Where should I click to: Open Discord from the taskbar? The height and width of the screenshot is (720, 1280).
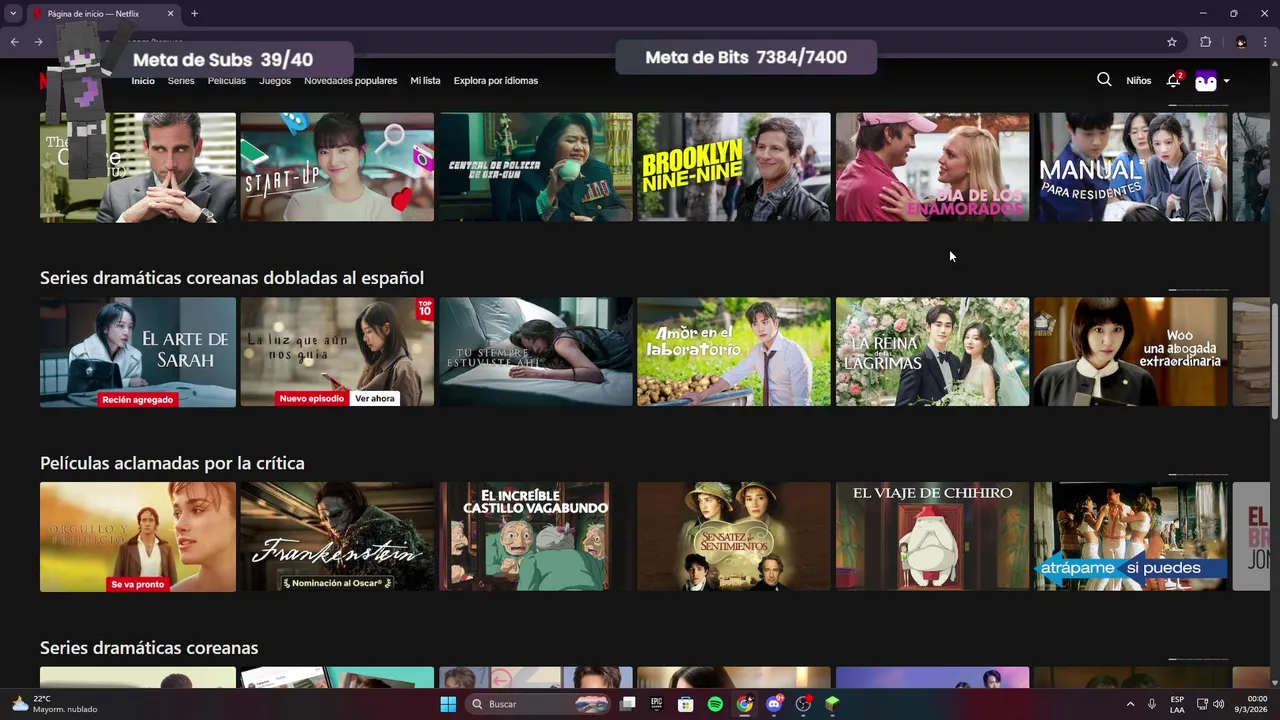(774, 704)
